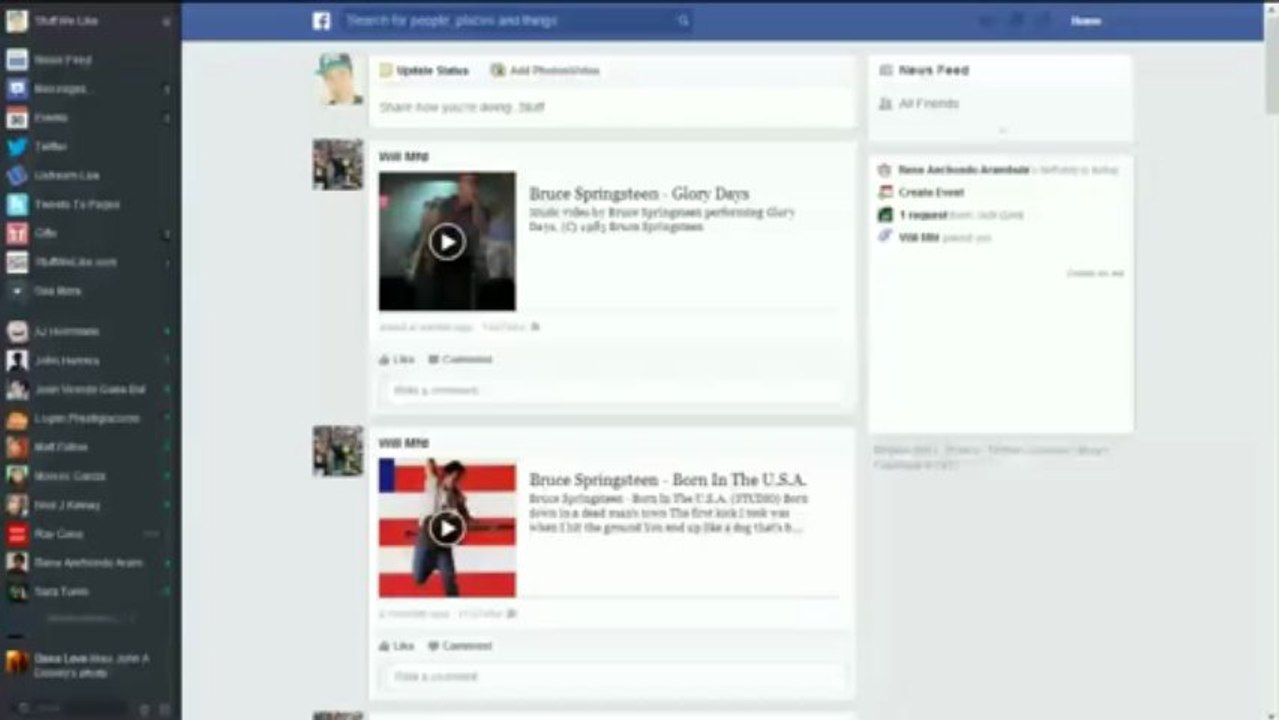Click the Create Event link
The height and width of the screenshot is (720, 1279).
pos(931,192)
